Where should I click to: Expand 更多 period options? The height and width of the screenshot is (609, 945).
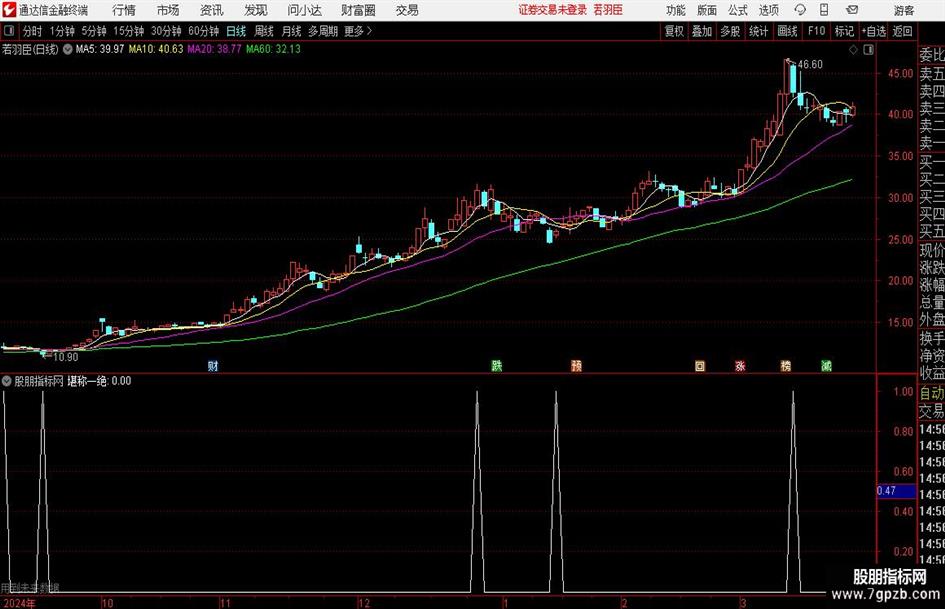358,31
